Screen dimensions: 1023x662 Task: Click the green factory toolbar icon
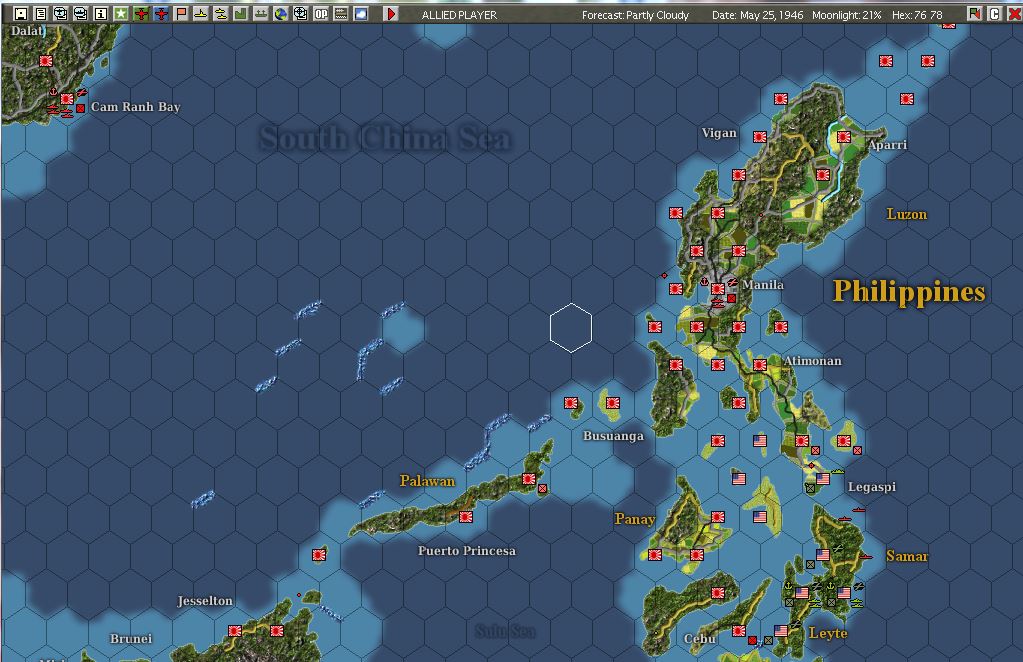pos(241,14)
